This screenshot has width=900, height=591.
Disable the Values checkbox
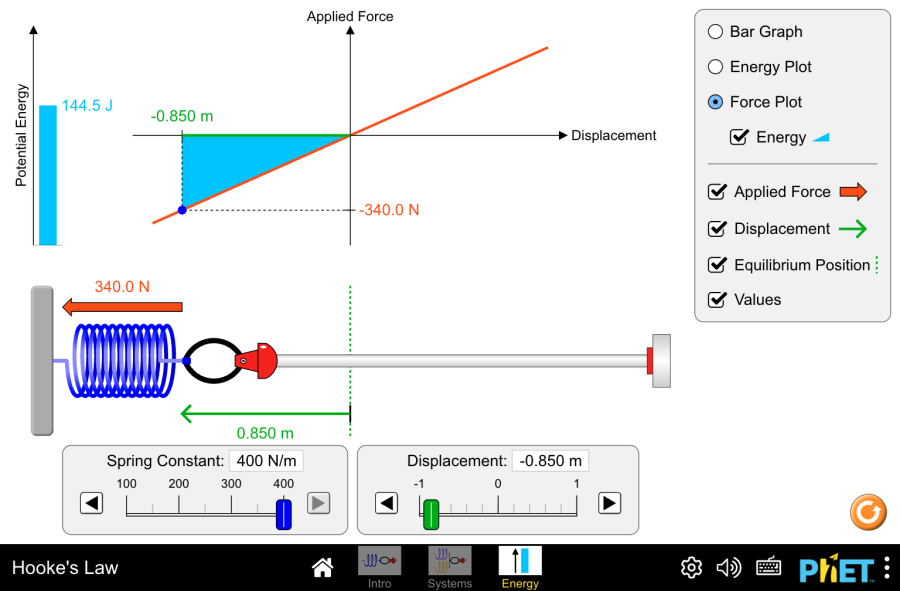point(717,300)
